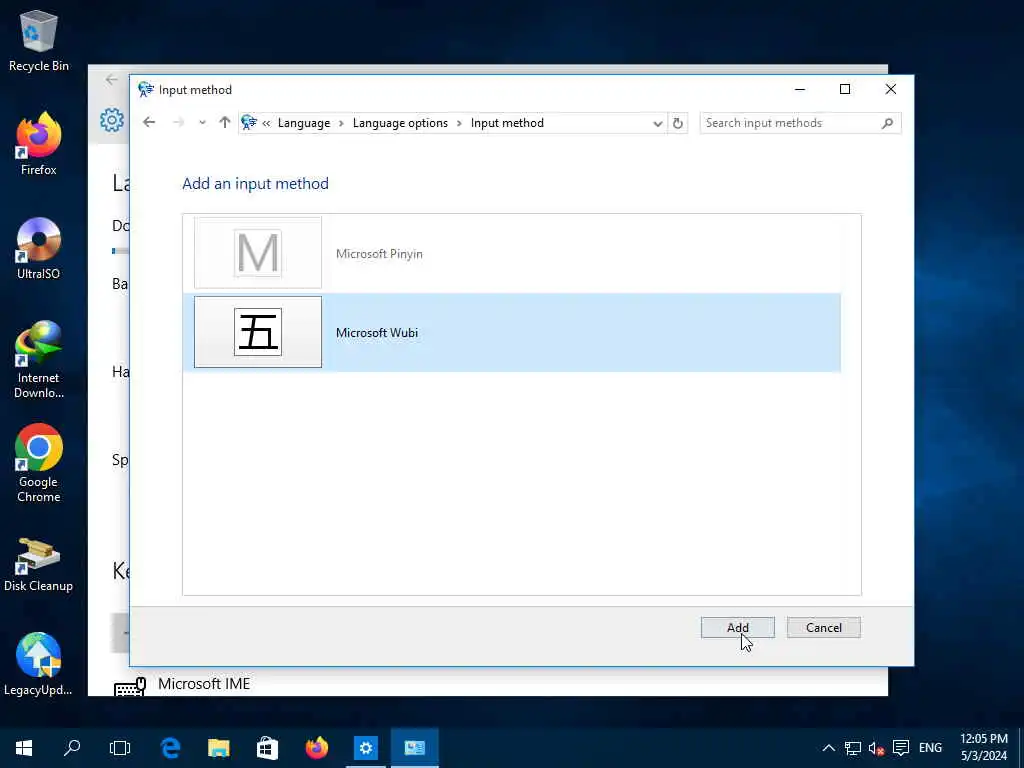
Task: Refresh the Input method window
Action: tap(678, 123)
